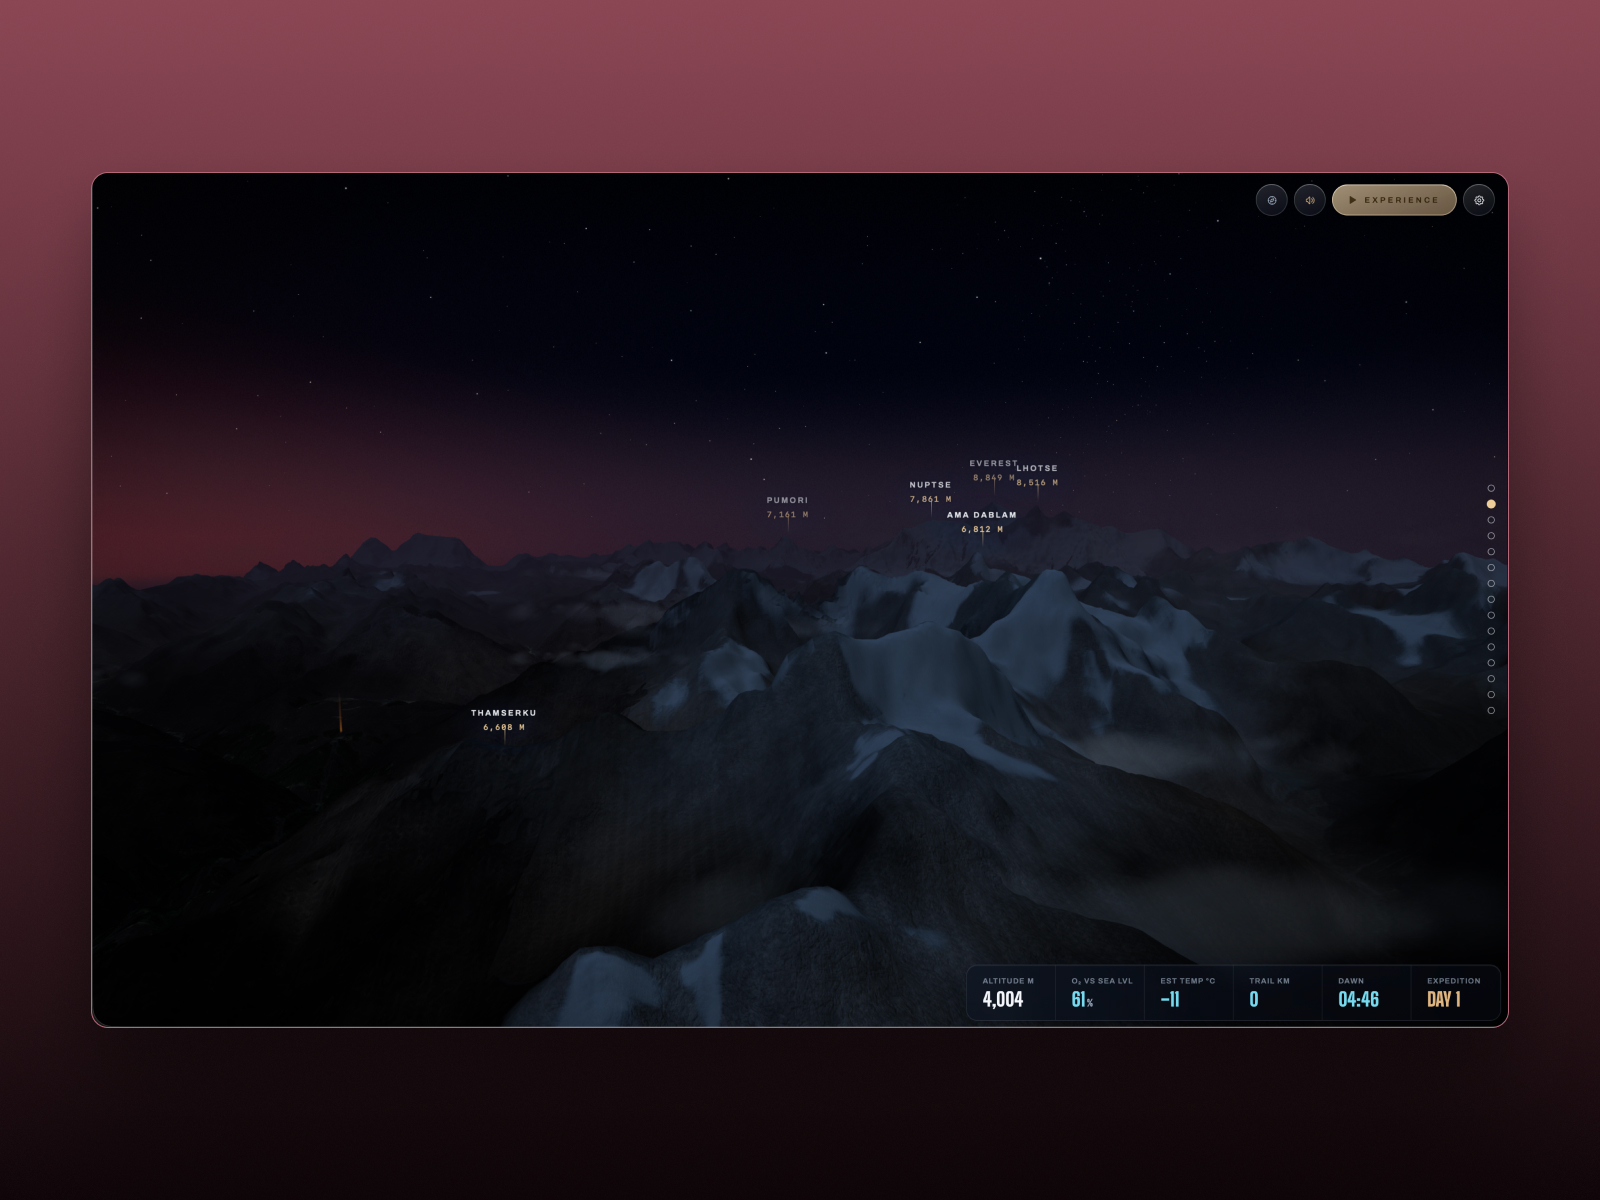Start the Experience playback button
The width and height of the screenshot is (1600, 1200).
point(1394,200)
